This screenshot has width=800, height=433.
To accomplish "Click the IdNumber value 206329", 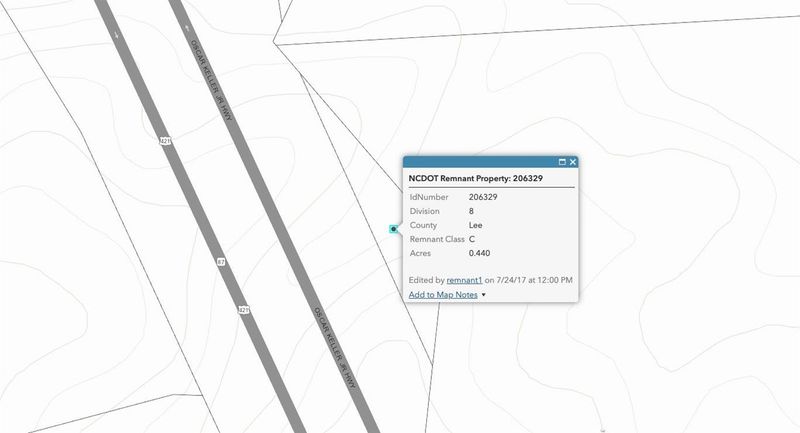I will click(483, 197).
